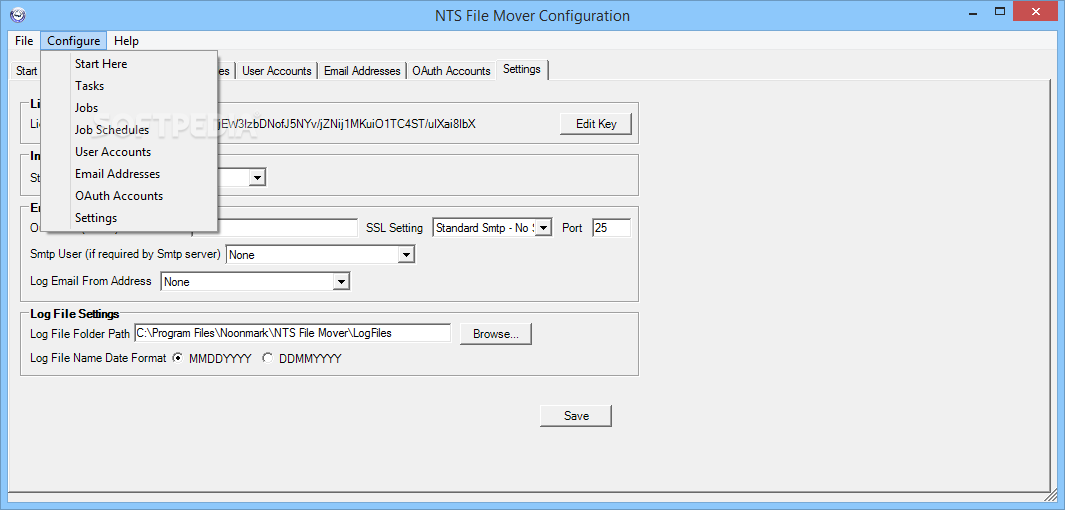Open the Log Email From Address dropdown
1065x510 pixels.
coord(341,281)
